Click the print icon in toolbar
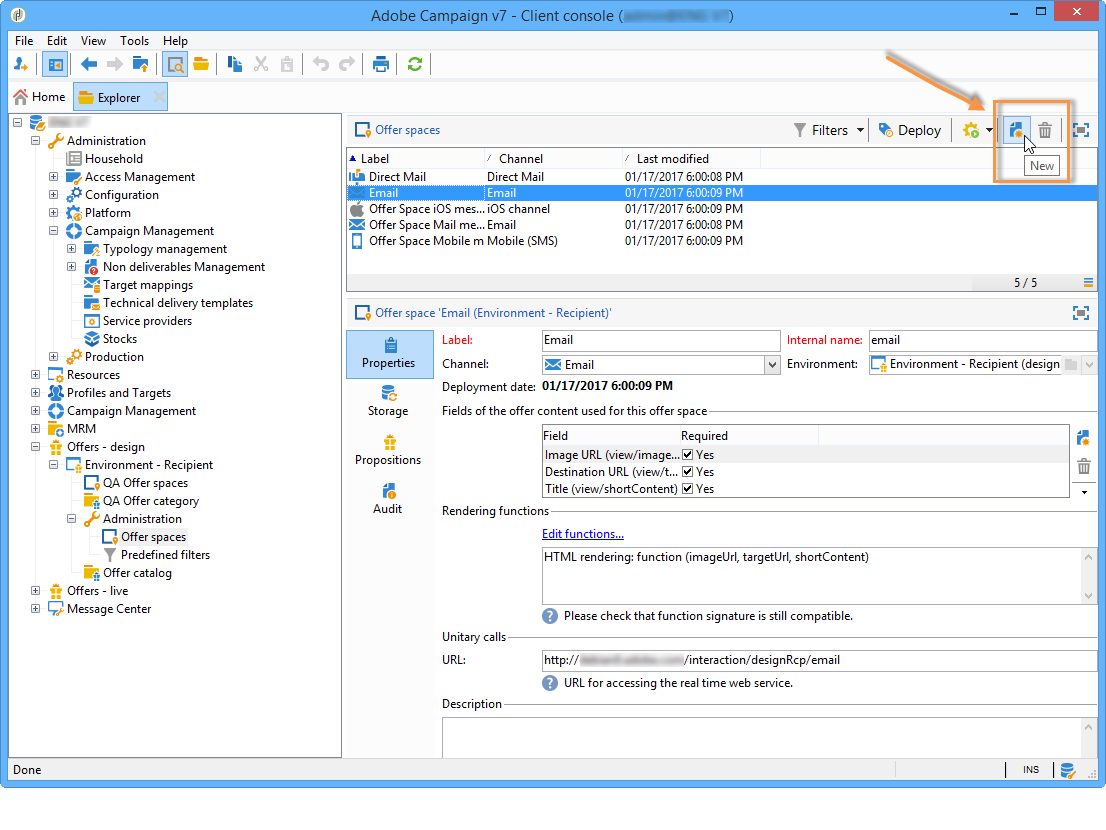1106x830 pixels. tap(381, 65)
